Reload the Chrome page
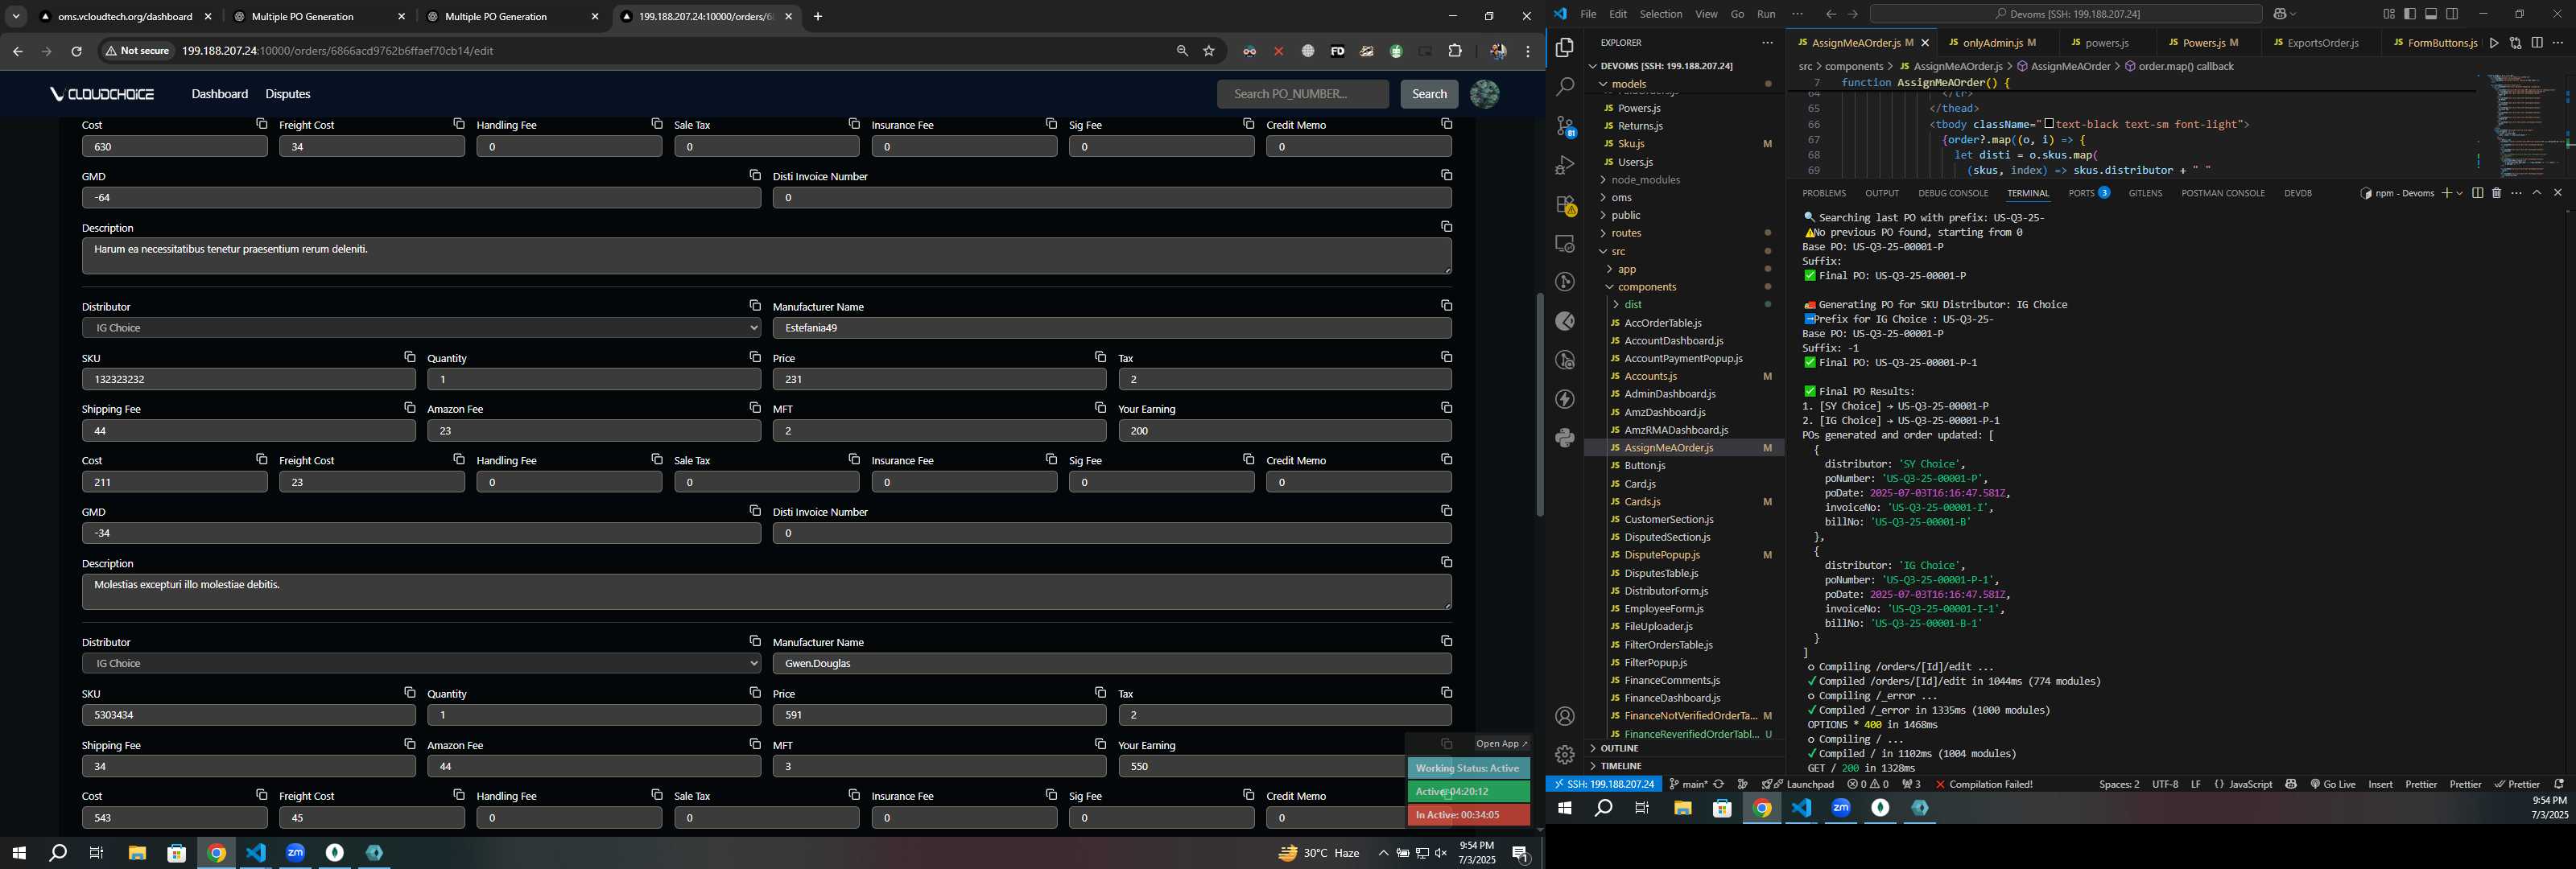Image resolution: width=2576 pixels, height=869 pixels. [x=76, y=51]
